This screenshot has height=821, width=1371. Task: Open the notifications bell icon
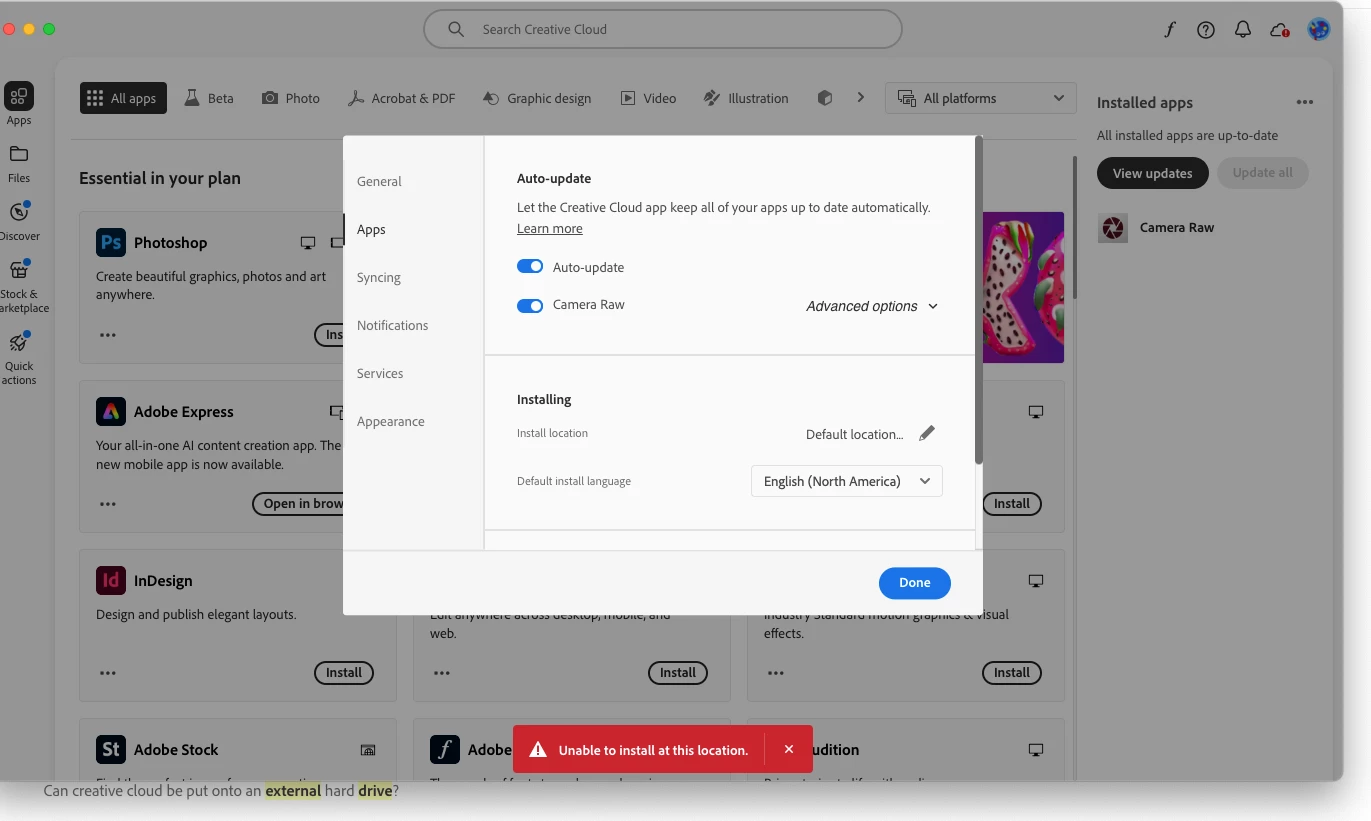(1242, 30)
